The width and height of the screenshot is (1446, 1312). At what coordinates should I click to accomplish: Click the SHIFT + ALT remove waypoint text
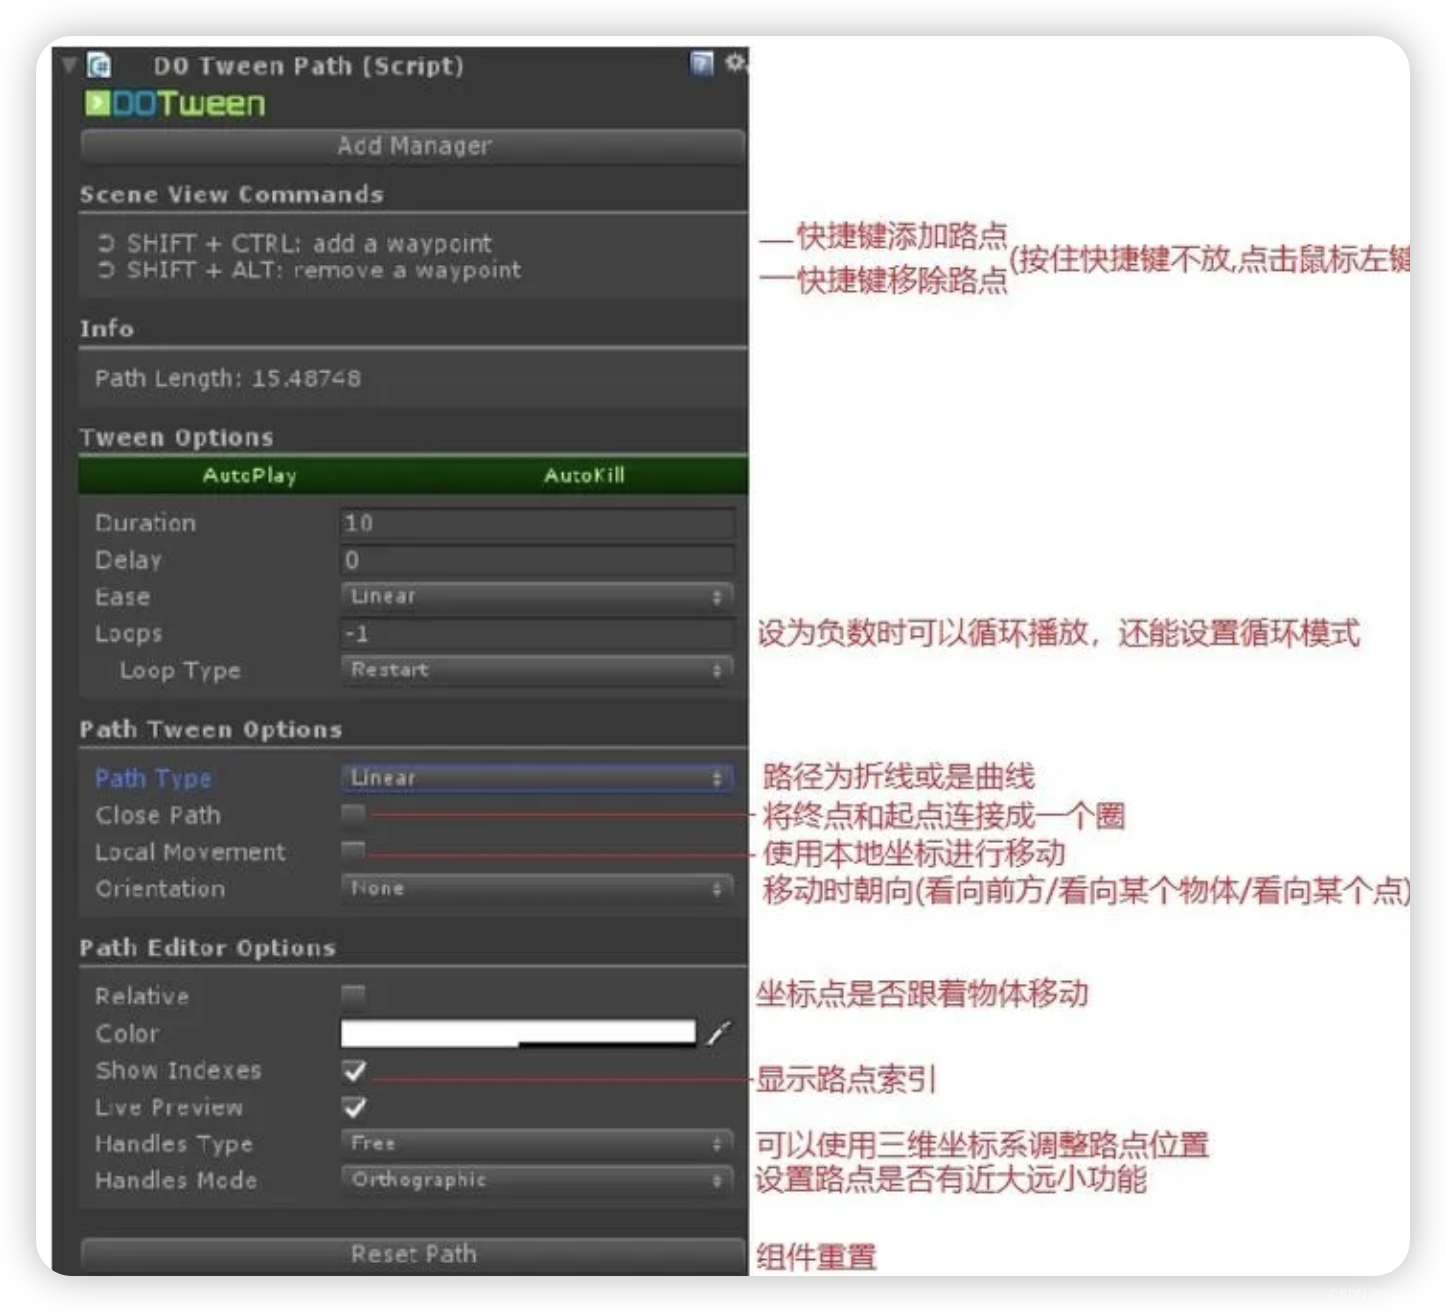point(323,270)
